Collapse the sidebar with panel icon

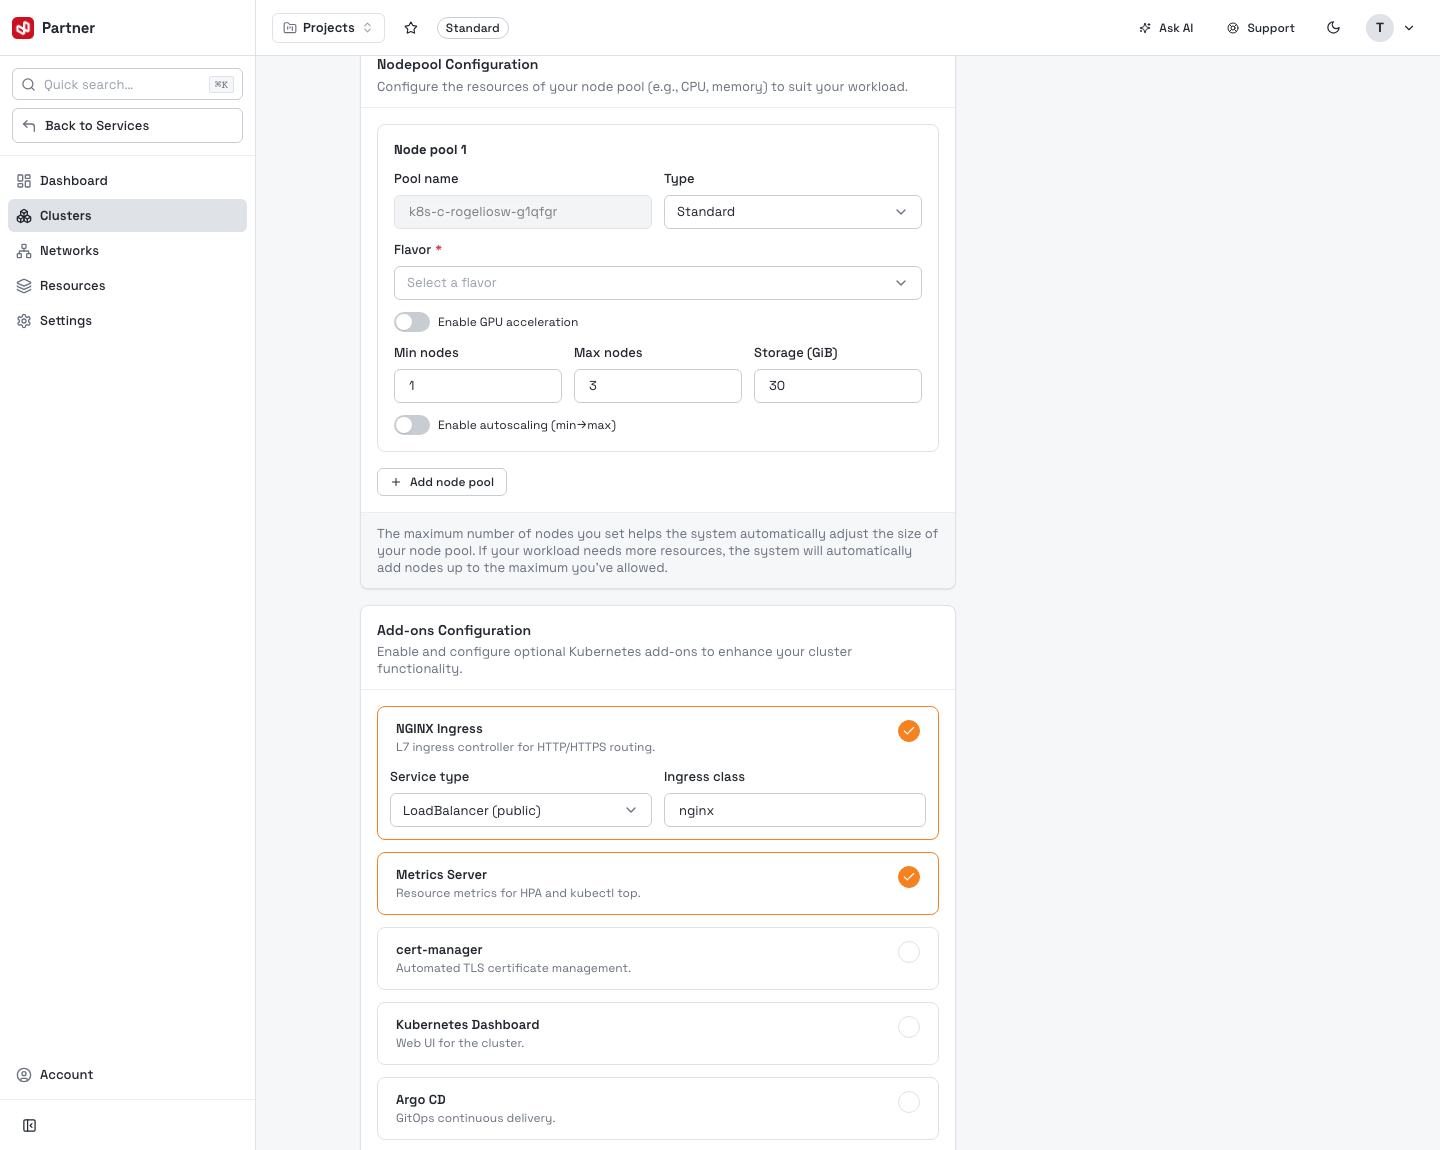pos(30,1126)
